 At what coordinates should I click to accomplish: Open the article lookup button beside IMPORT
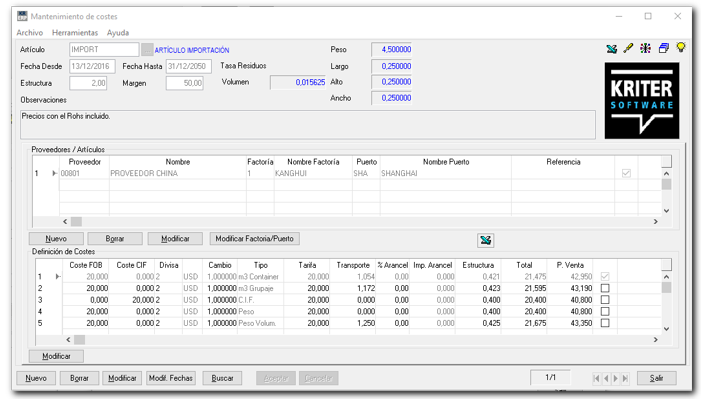[147, 49]
